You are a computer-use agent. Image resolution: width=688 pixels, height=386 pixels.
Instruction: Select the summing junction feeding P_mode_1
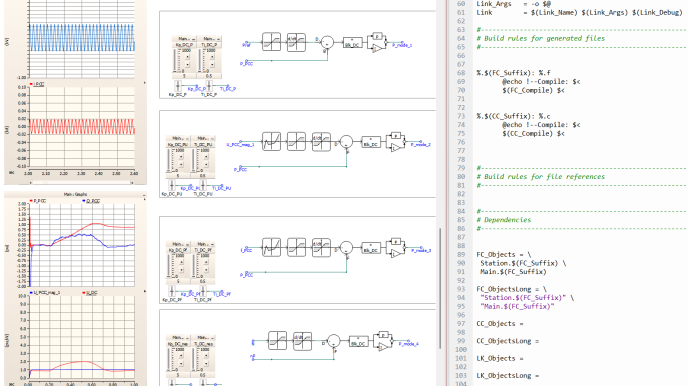point(327,42)
